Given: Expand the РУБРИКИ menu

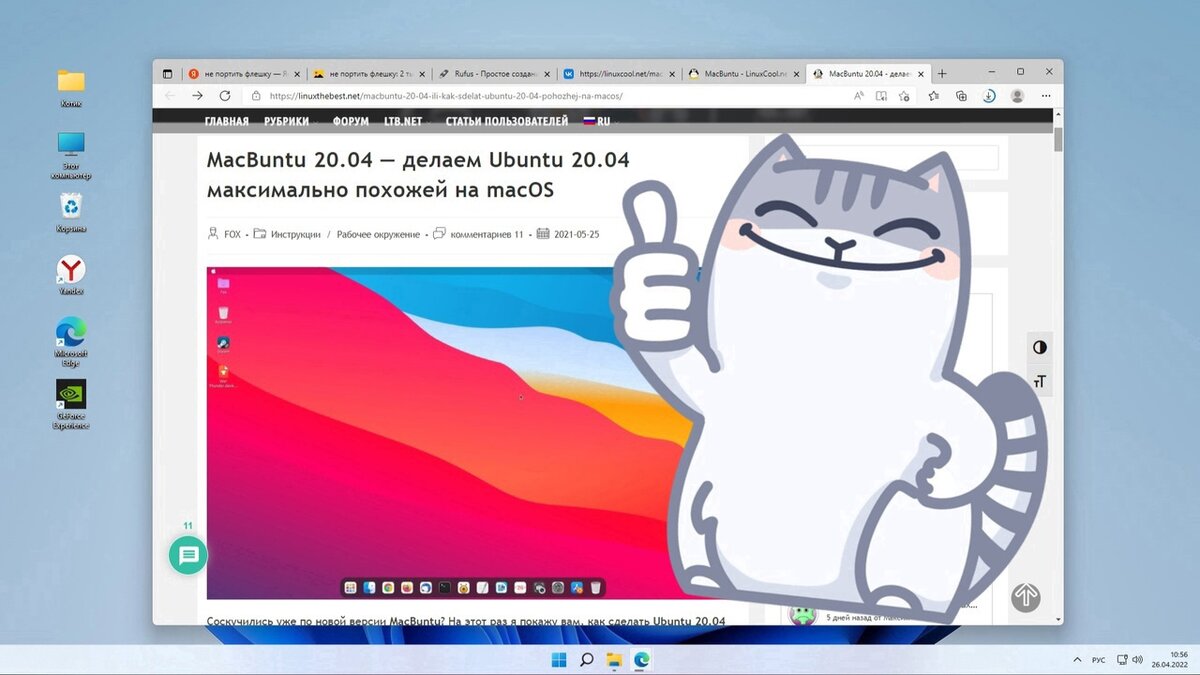Looking at the screenshot, I should point(289,121).
